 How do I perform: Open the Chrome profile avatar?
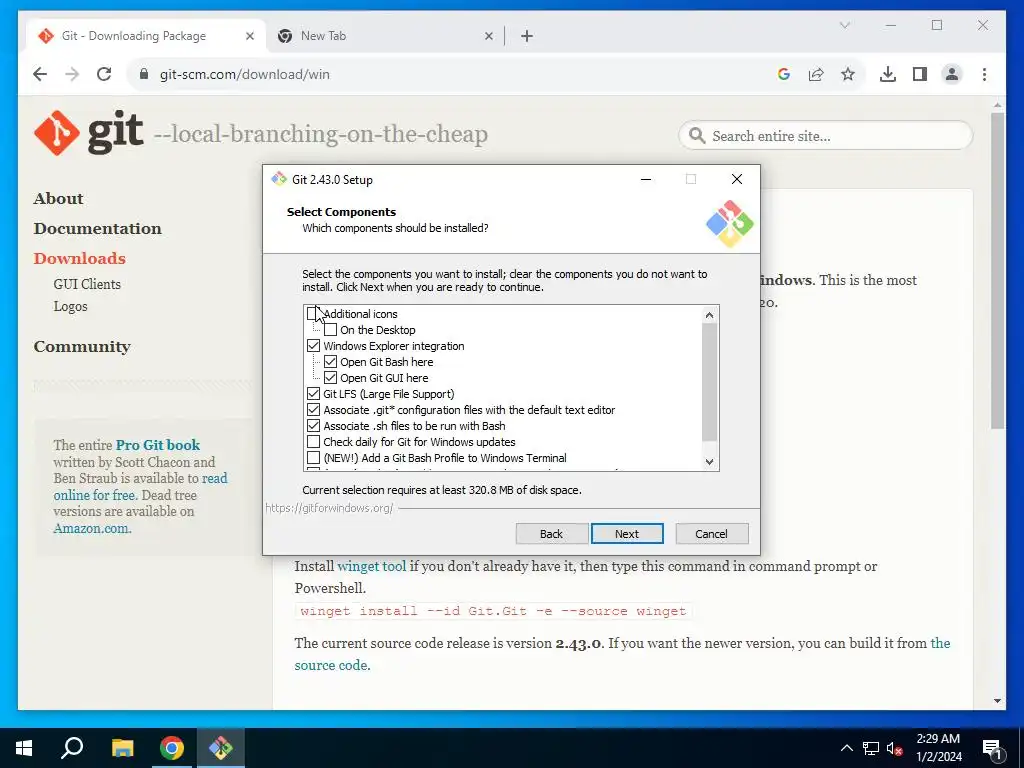point(952,74)
